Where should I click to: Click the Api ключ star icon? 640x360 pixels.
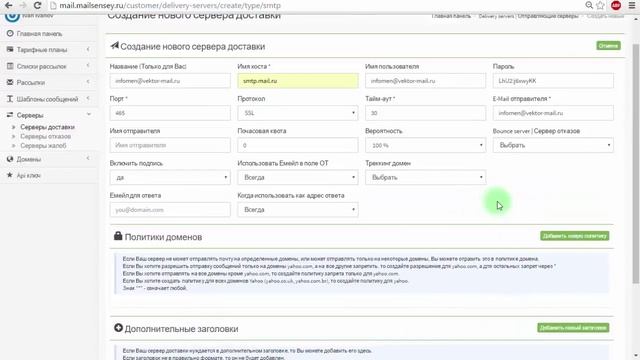click(10, 175)
